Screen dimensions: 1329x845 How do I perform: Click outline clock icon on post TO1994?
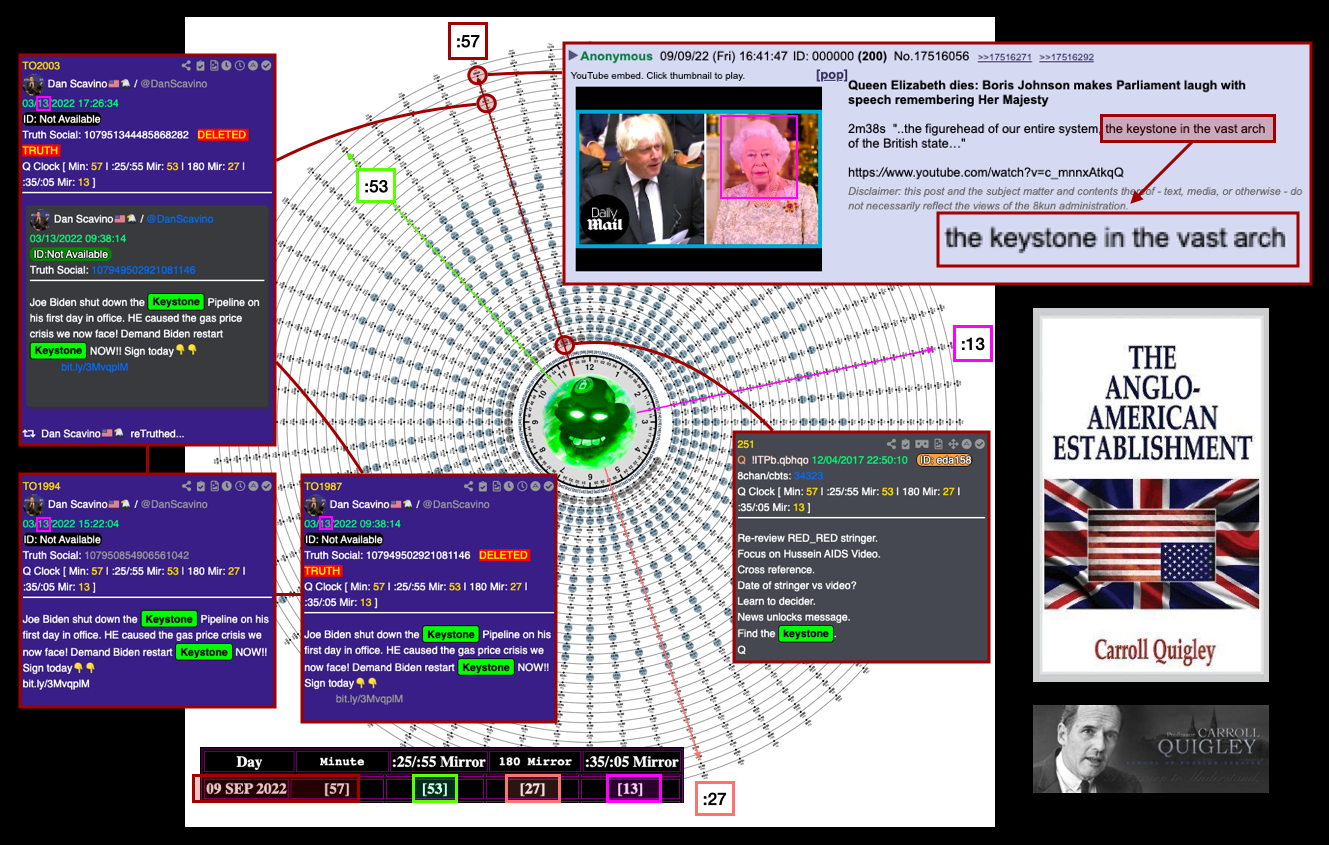240,486
